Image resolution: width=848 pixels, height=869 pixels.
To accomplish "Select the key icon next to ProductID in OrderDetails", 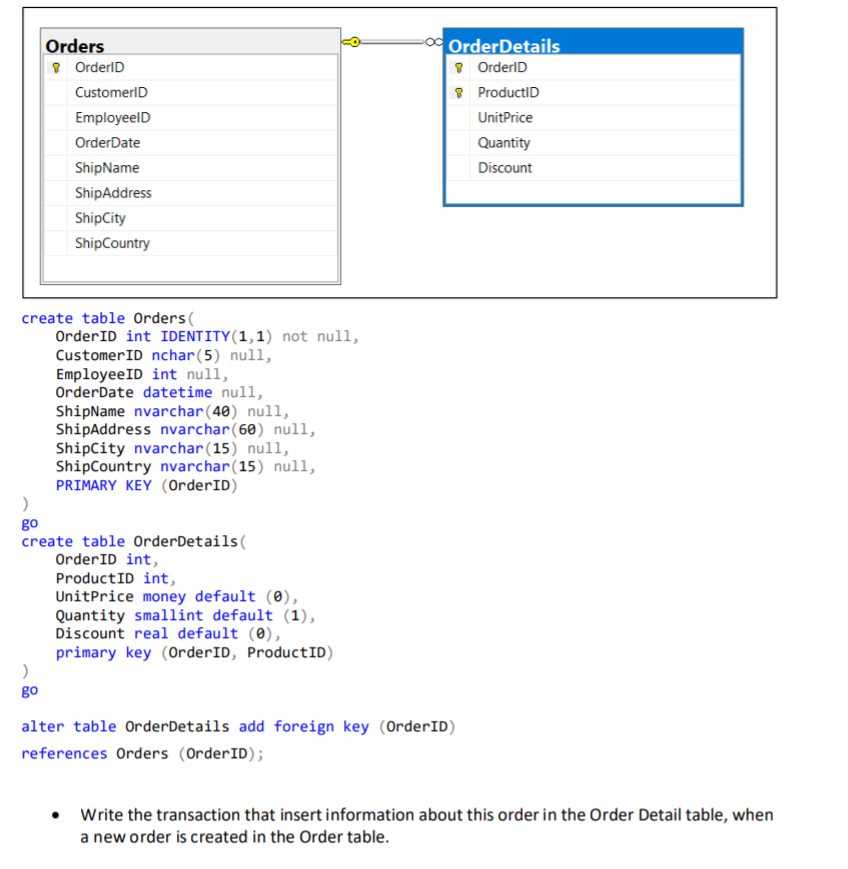I will pyautogui.click(x=459, y=92).
